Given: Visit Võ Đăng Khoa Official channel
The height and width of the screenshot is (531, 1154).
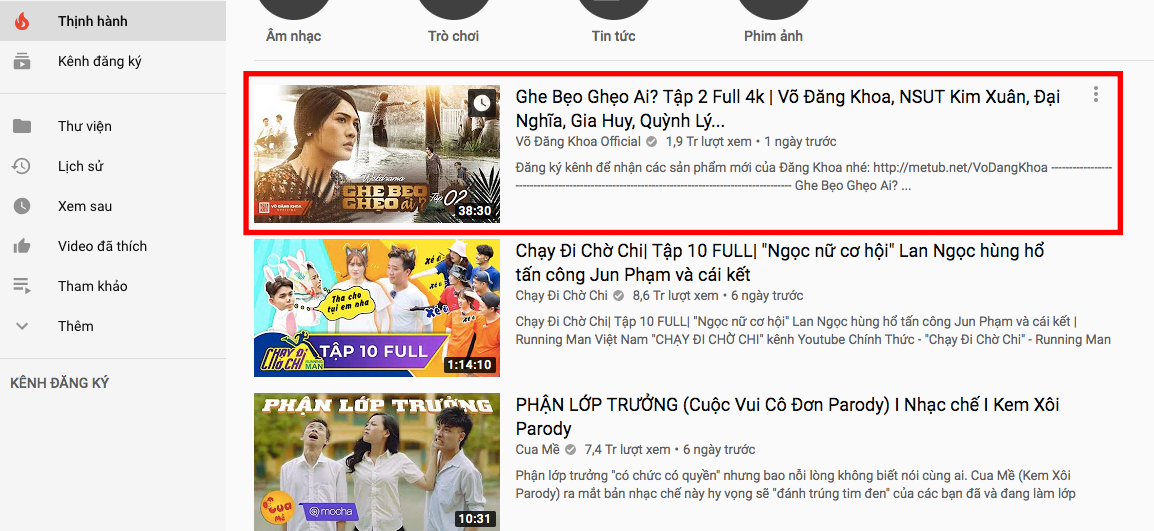Looking at the screenshot, I should [x=577, y=141].
